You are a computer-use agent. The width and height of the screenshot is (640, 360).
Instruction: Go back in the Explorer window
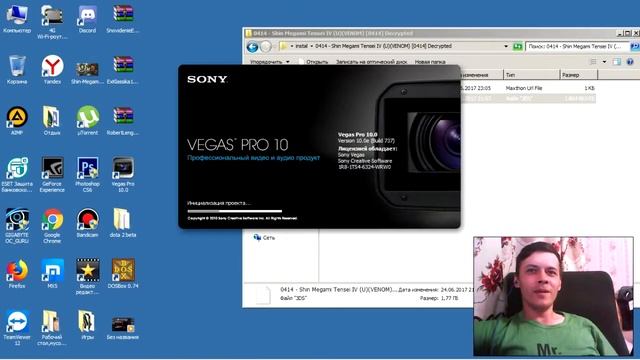pos(252,47)
